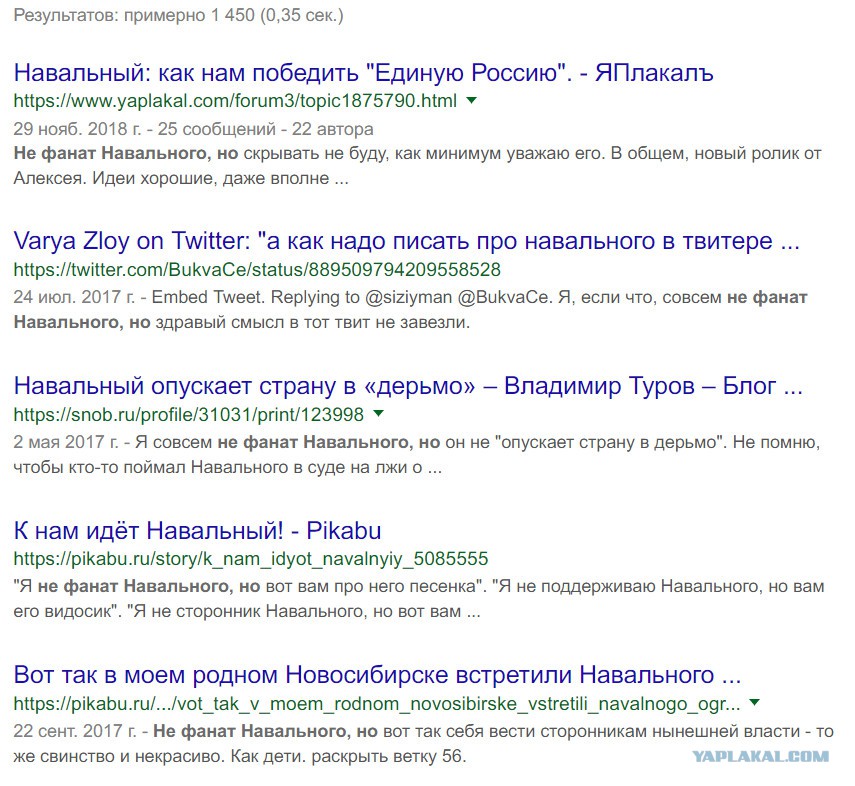Click the snippet dated 22 сент. 2017
This screenshot has width=855, height=786.
coord(424,743)
